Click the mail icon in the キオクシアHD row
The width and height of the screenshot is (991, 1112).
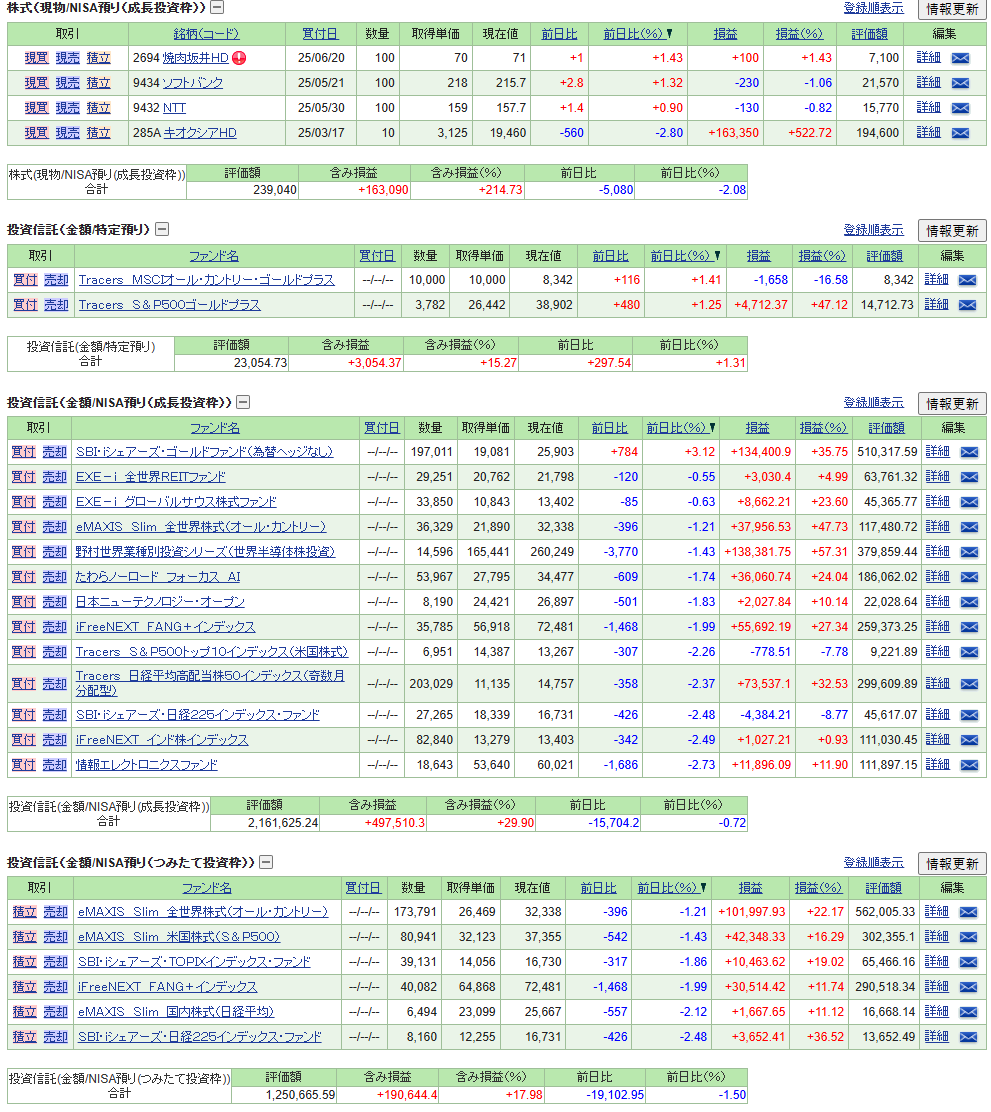coord(959,133)
